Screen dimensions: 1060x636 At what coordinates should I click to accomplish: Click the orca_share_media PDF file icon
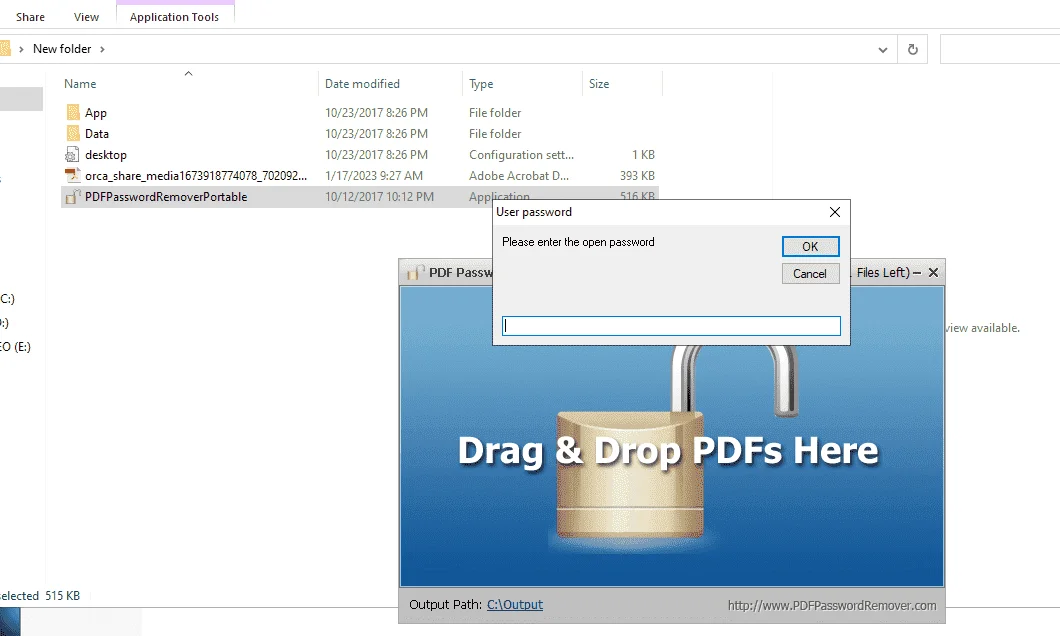[72, 176]
